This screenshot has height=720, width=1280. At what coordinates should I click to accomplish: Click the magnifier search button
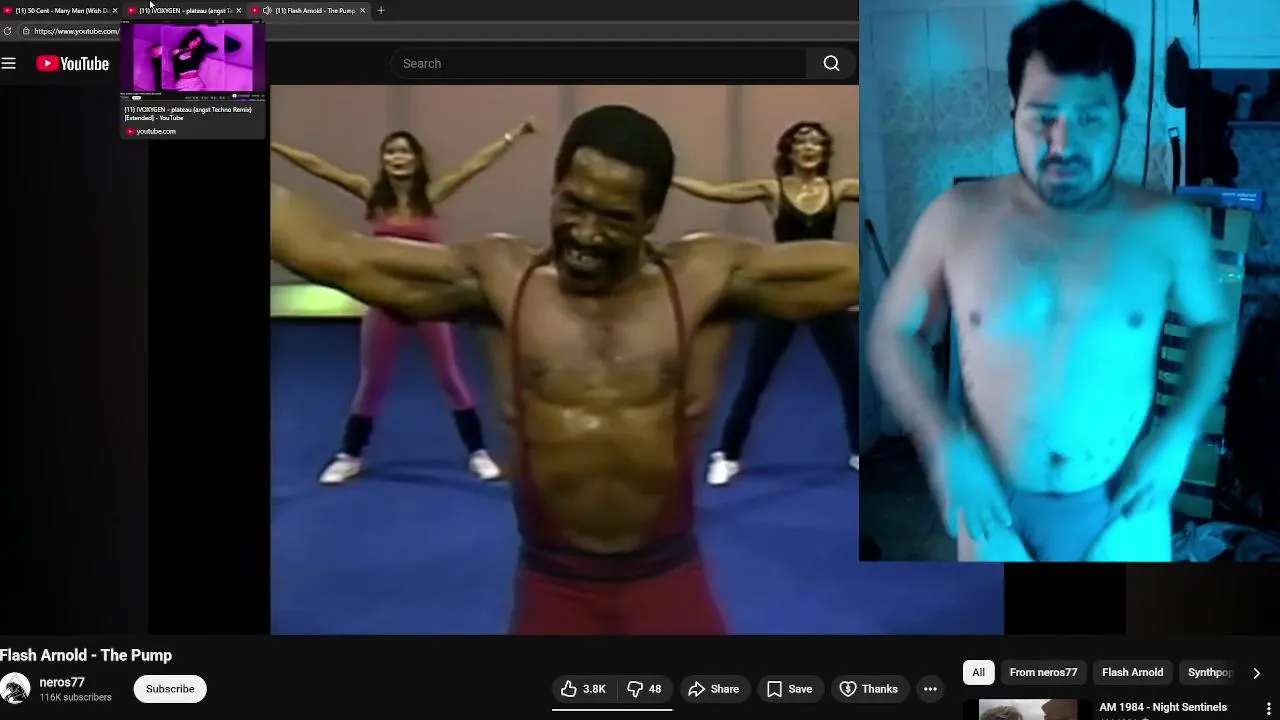(x=831, y=63)
